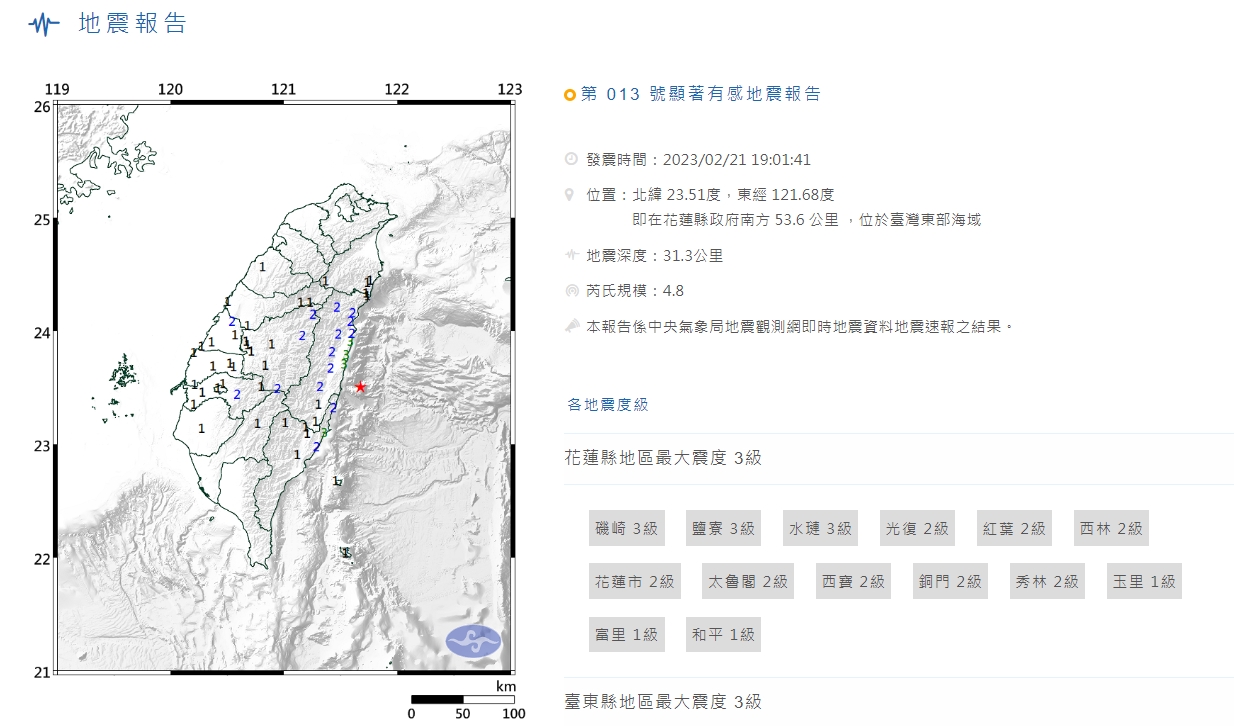Click the blue weather bureau logo on map
Screen dimensions: 1234x726
[473, 640]
